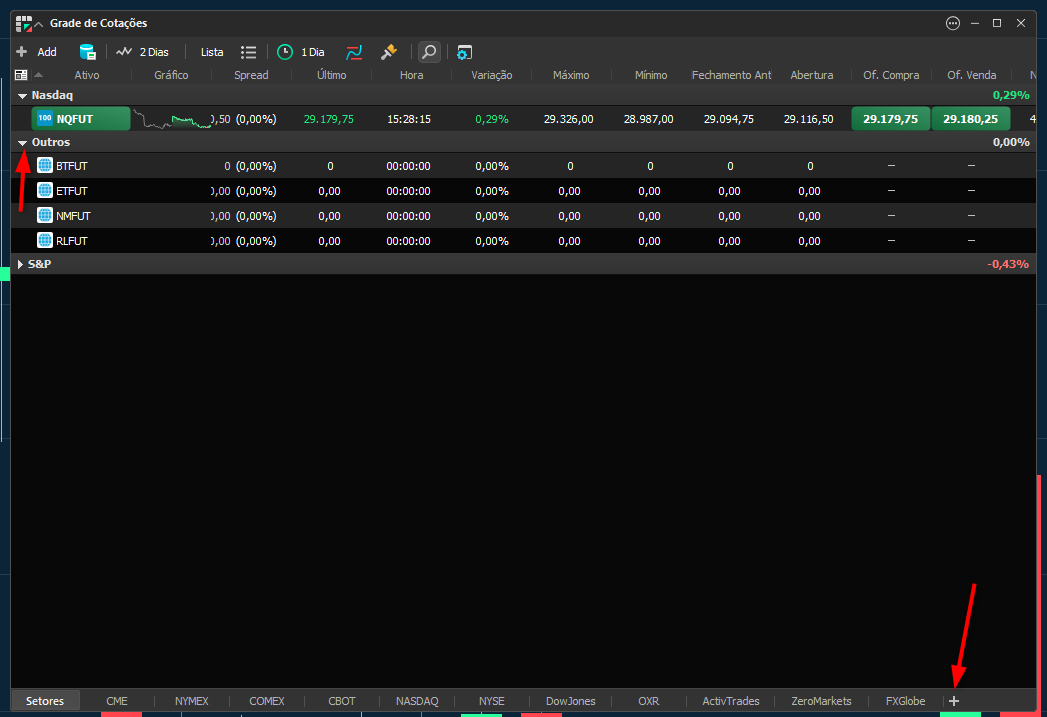Open the database icon next to Add
1047x717 pixels.
tap(87, 52)
